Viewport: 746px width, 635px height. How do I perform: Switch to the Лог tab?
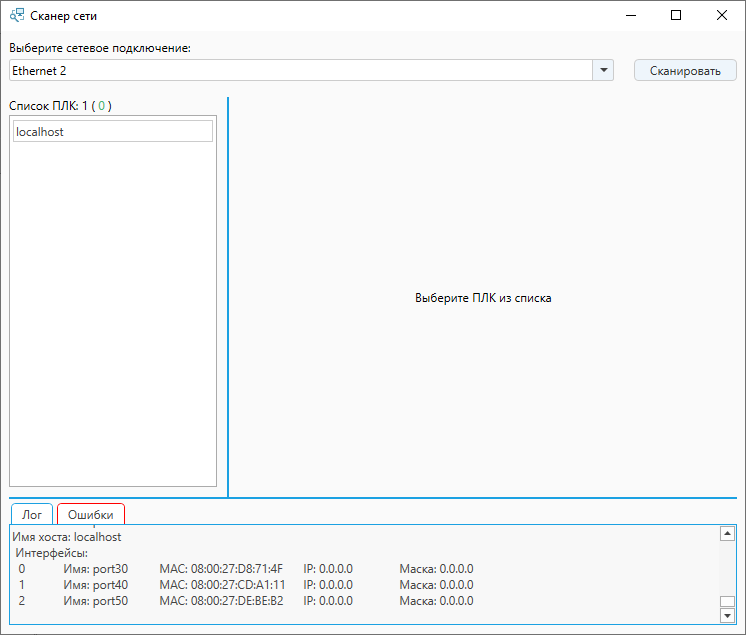click(32, 514)
